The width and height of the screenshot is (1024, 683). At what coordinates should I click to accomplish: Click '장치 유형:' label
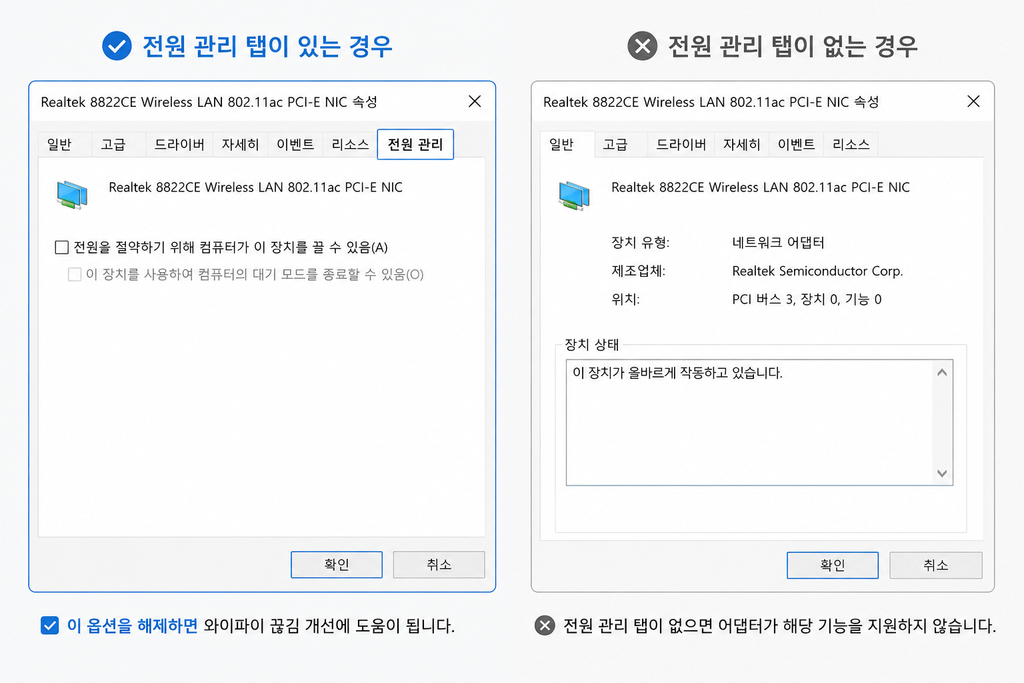coord(640,243)
